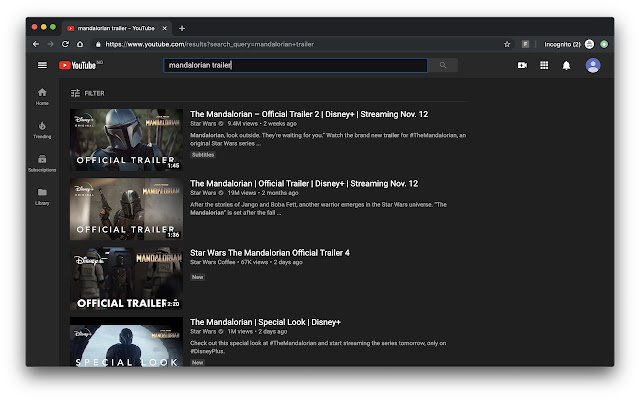The image size is (640, 400).
Task: Go to the YouTube logo home
Action: 80,65
